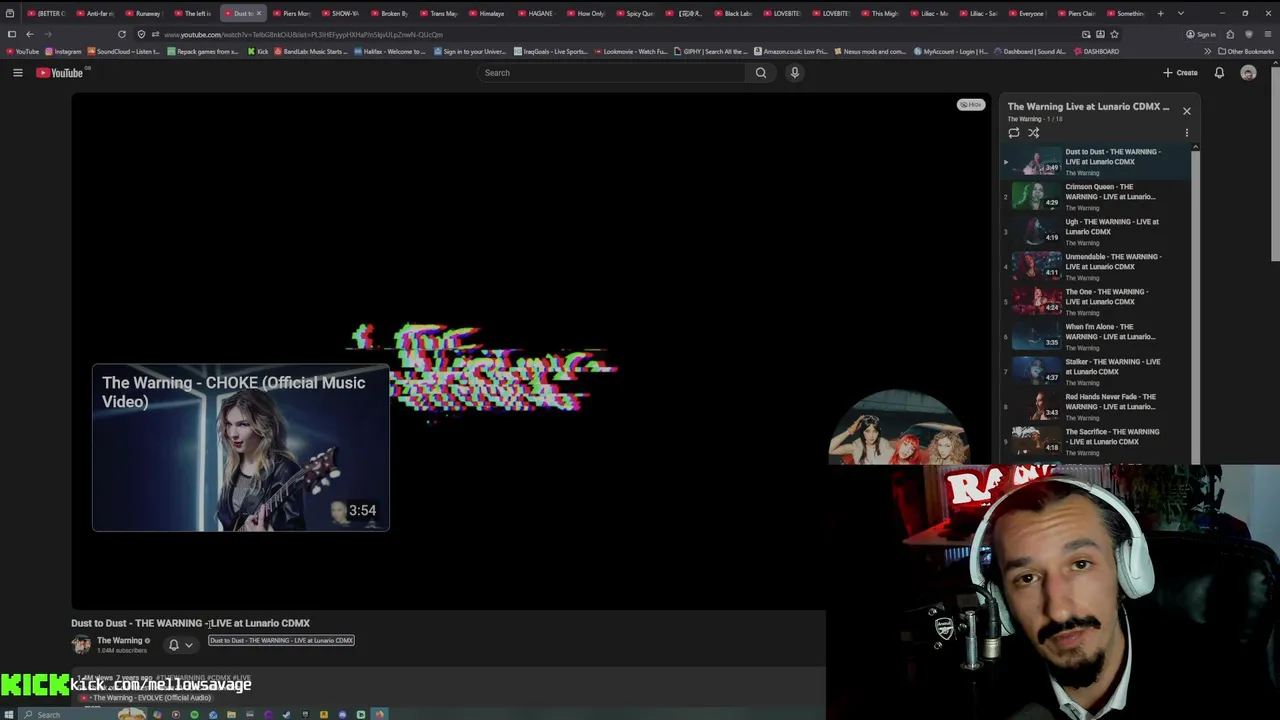Screen dimensions: 1280x720
Task: Open The Warning channel name link
Action: pos(120,640)
